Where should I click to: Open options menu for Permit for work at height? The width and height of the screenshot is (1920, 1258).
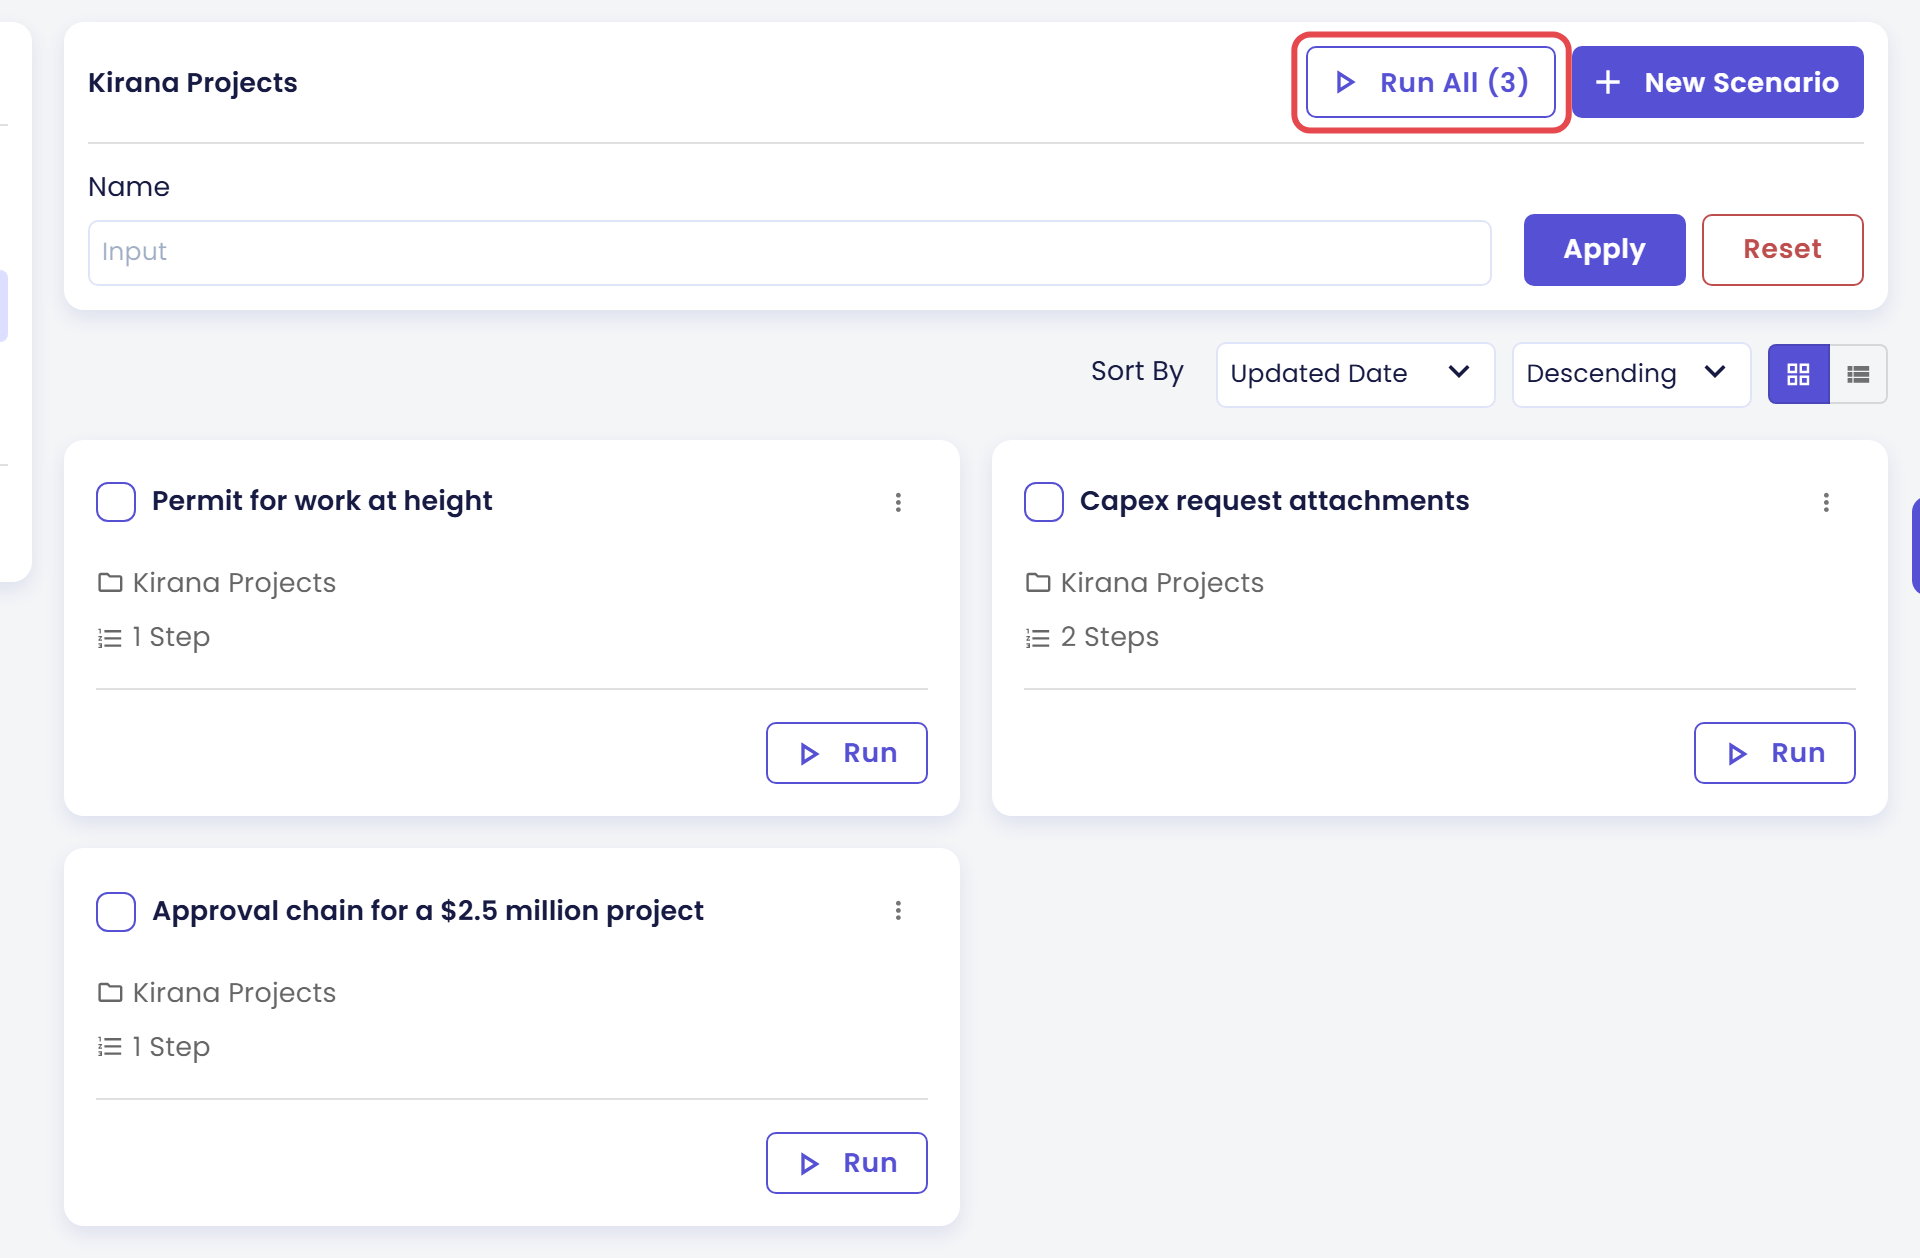[898, 502]
